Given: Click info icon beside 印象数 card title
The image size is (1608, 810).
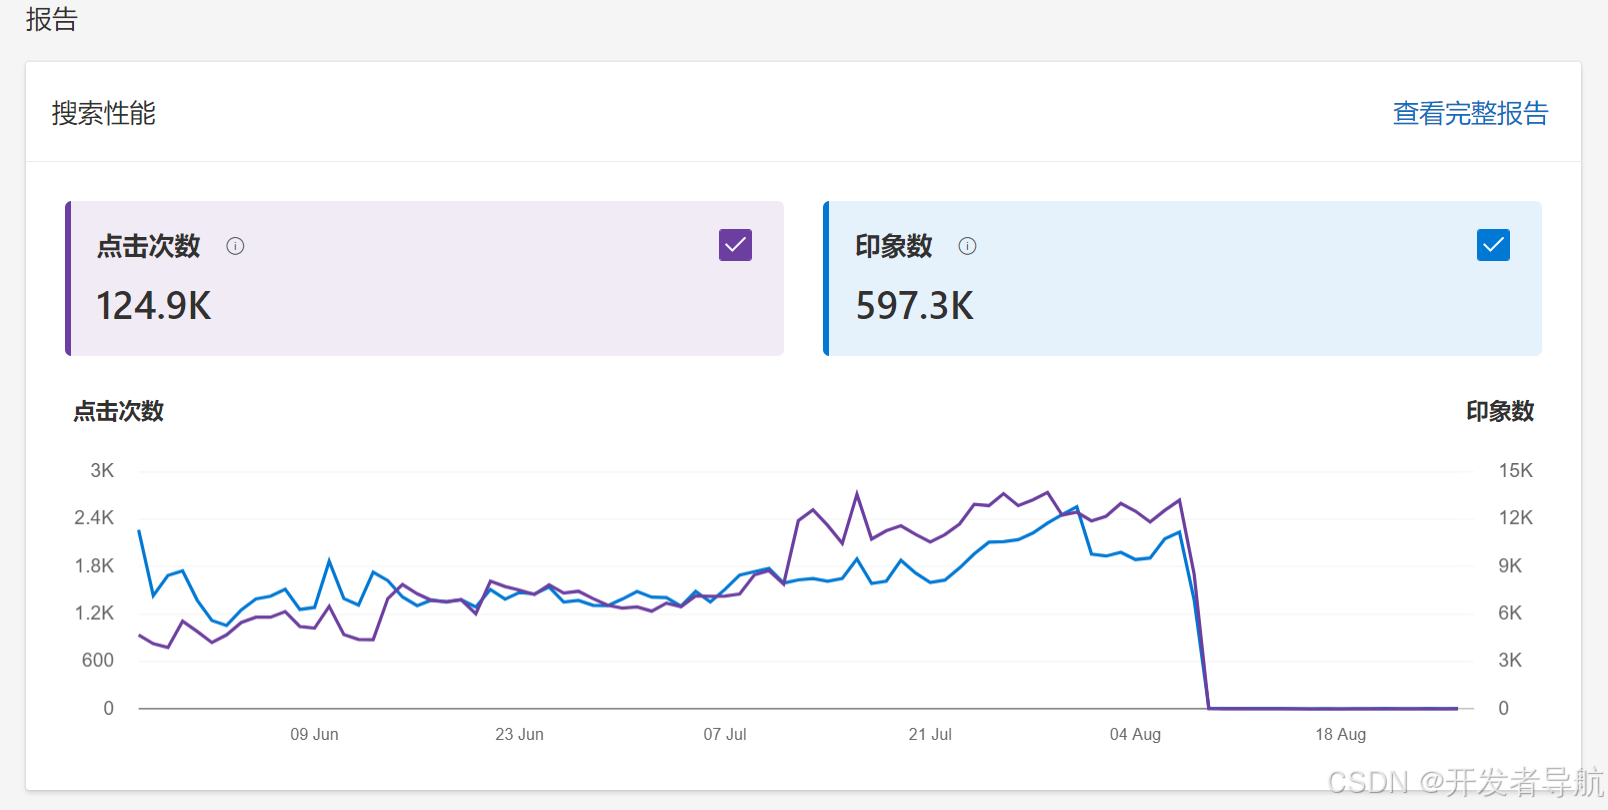Looking at the screenshot, I should pos(967,246).
